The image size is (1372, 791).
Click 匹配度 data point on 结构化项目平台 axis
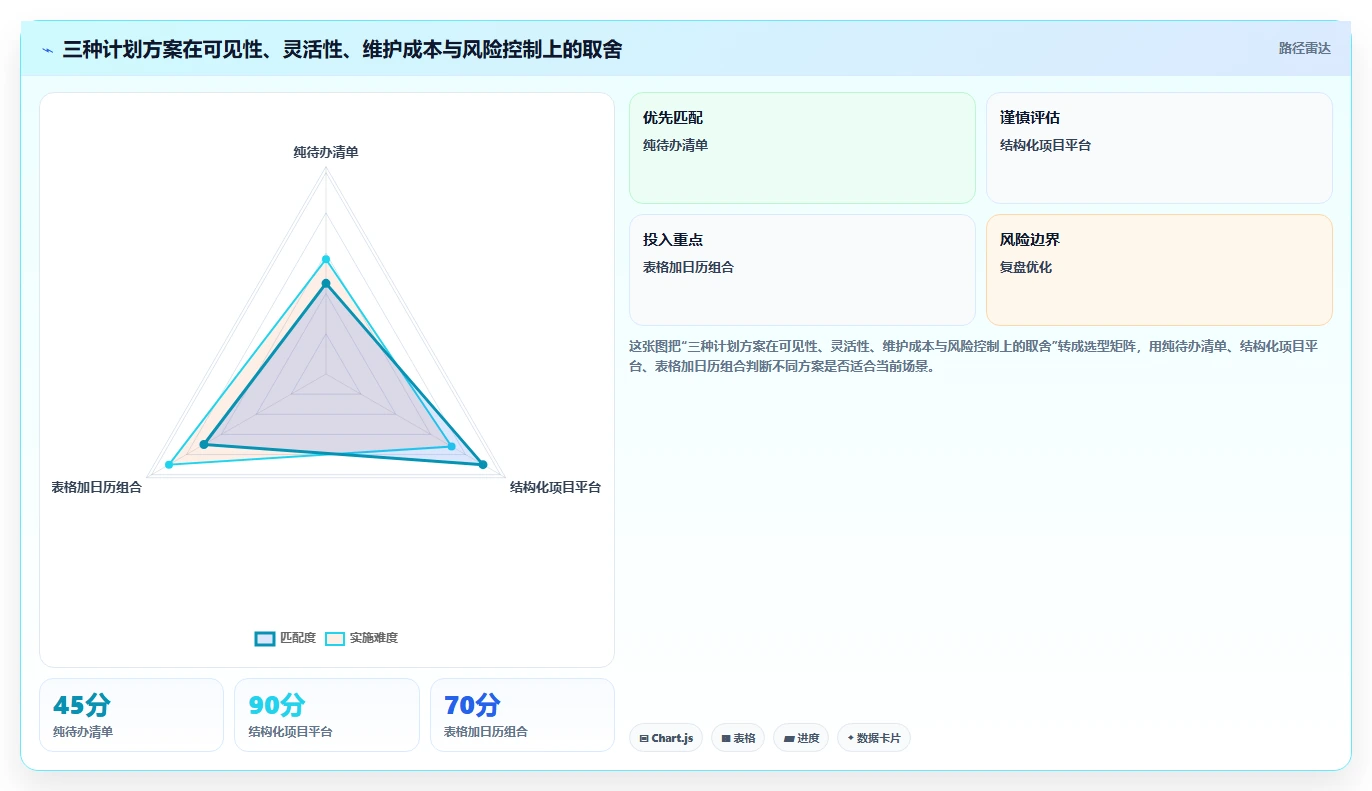[482, 464]
